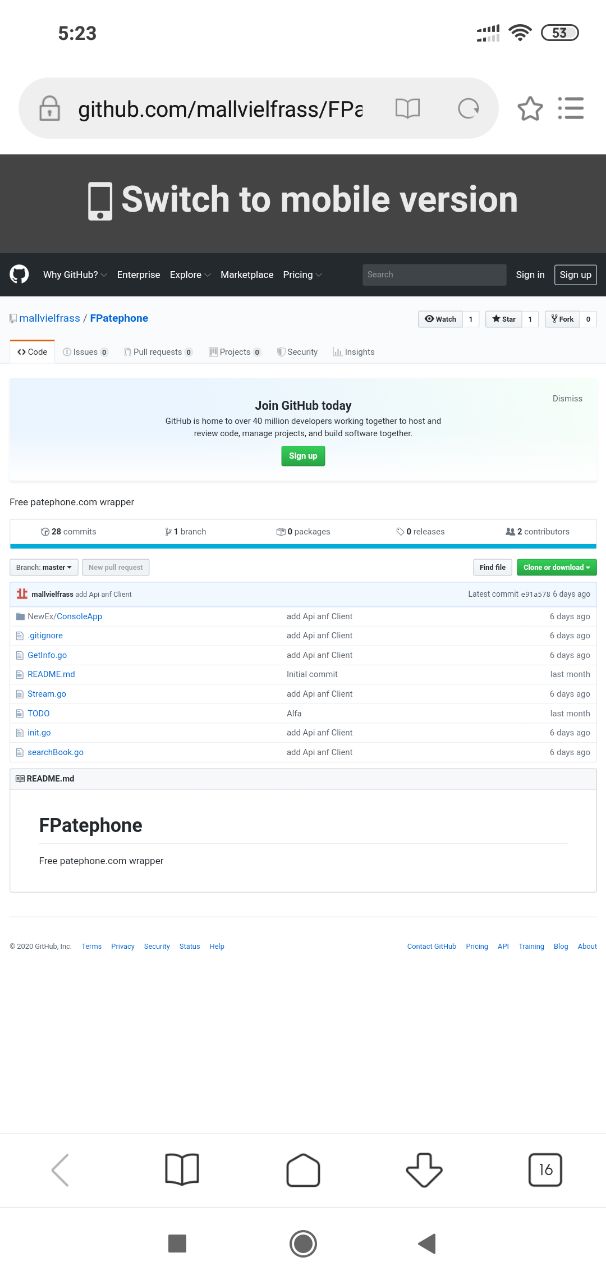
Task: Open Clone or download dropdown
Action: pos(557,567)
